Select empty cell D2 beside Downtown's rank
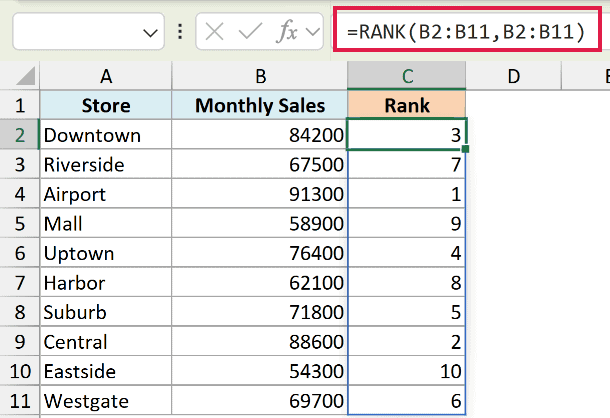Viewport: 610px width, 418px height. [x=514, y=135]
